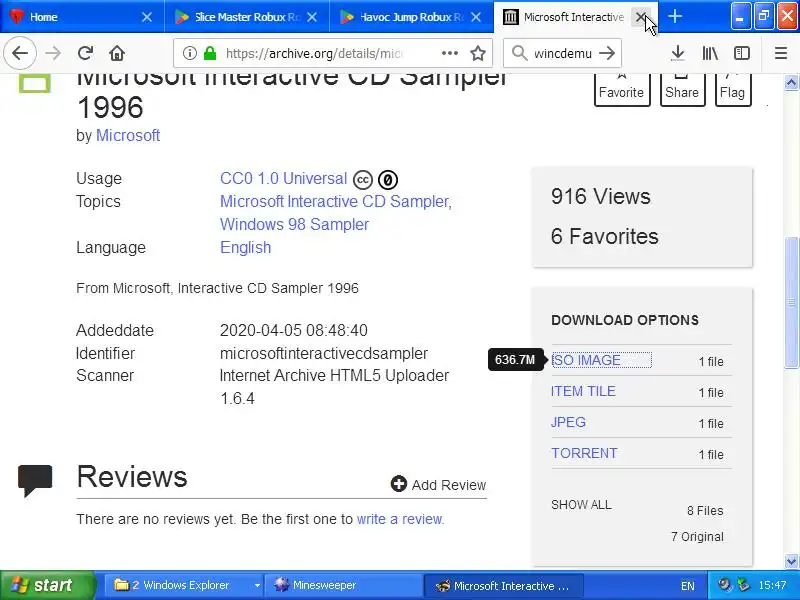Open the Microsoft author link
800x600 pixels.
[128, 135]
